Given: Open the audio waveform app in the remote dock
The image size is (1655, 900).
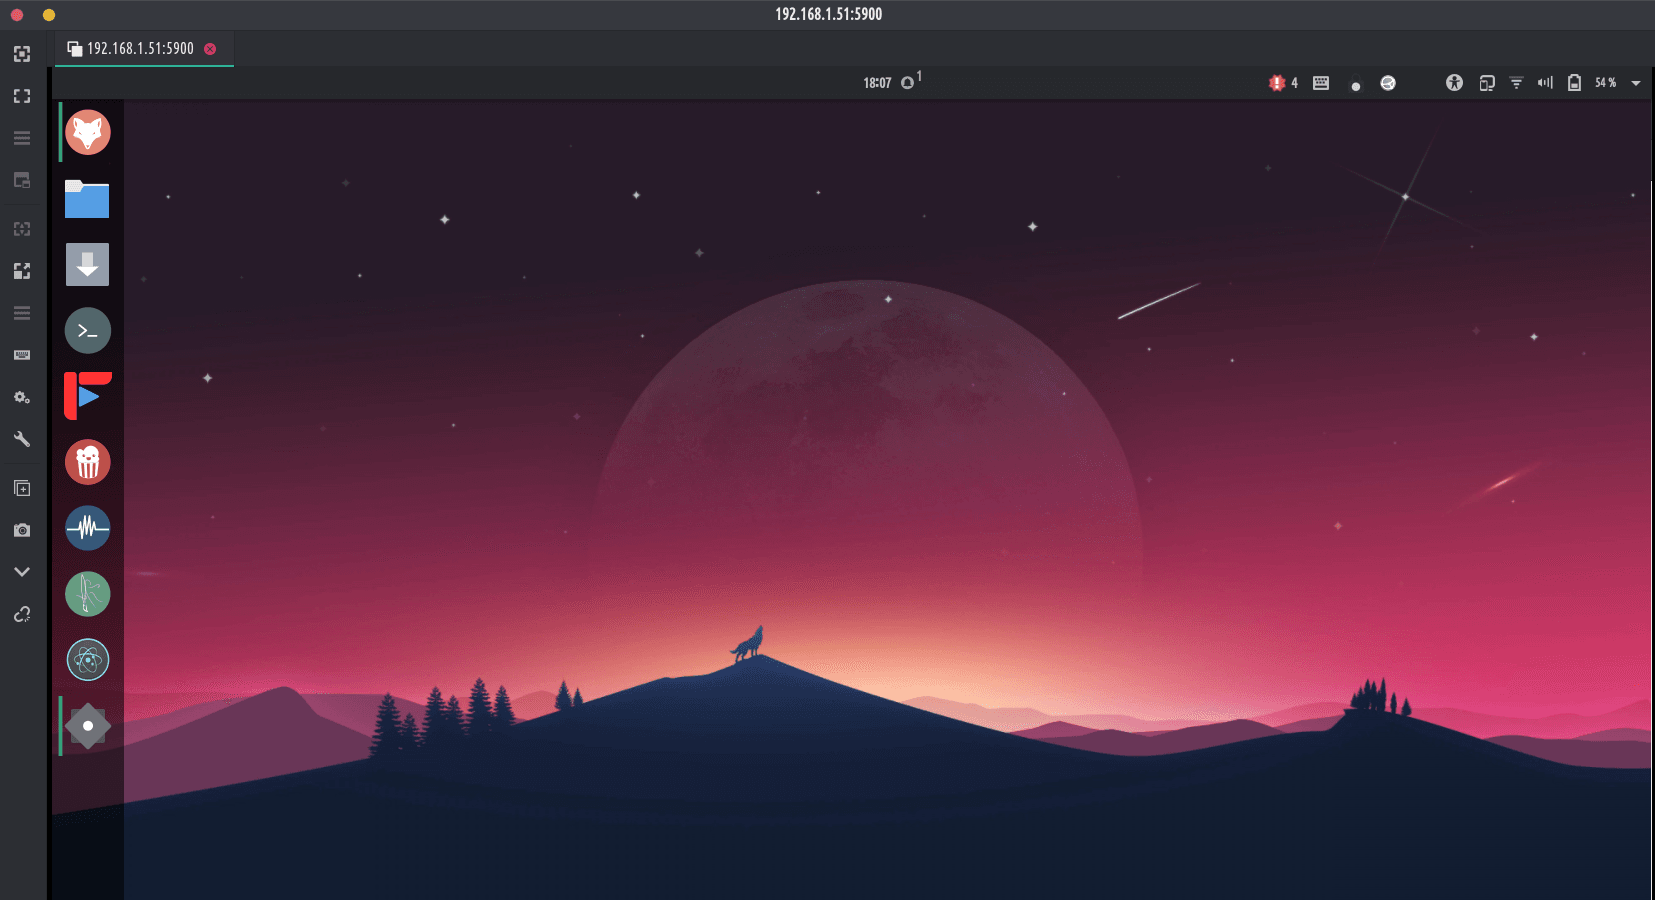Looking at the screenshot, I should (x=88, y=528).
